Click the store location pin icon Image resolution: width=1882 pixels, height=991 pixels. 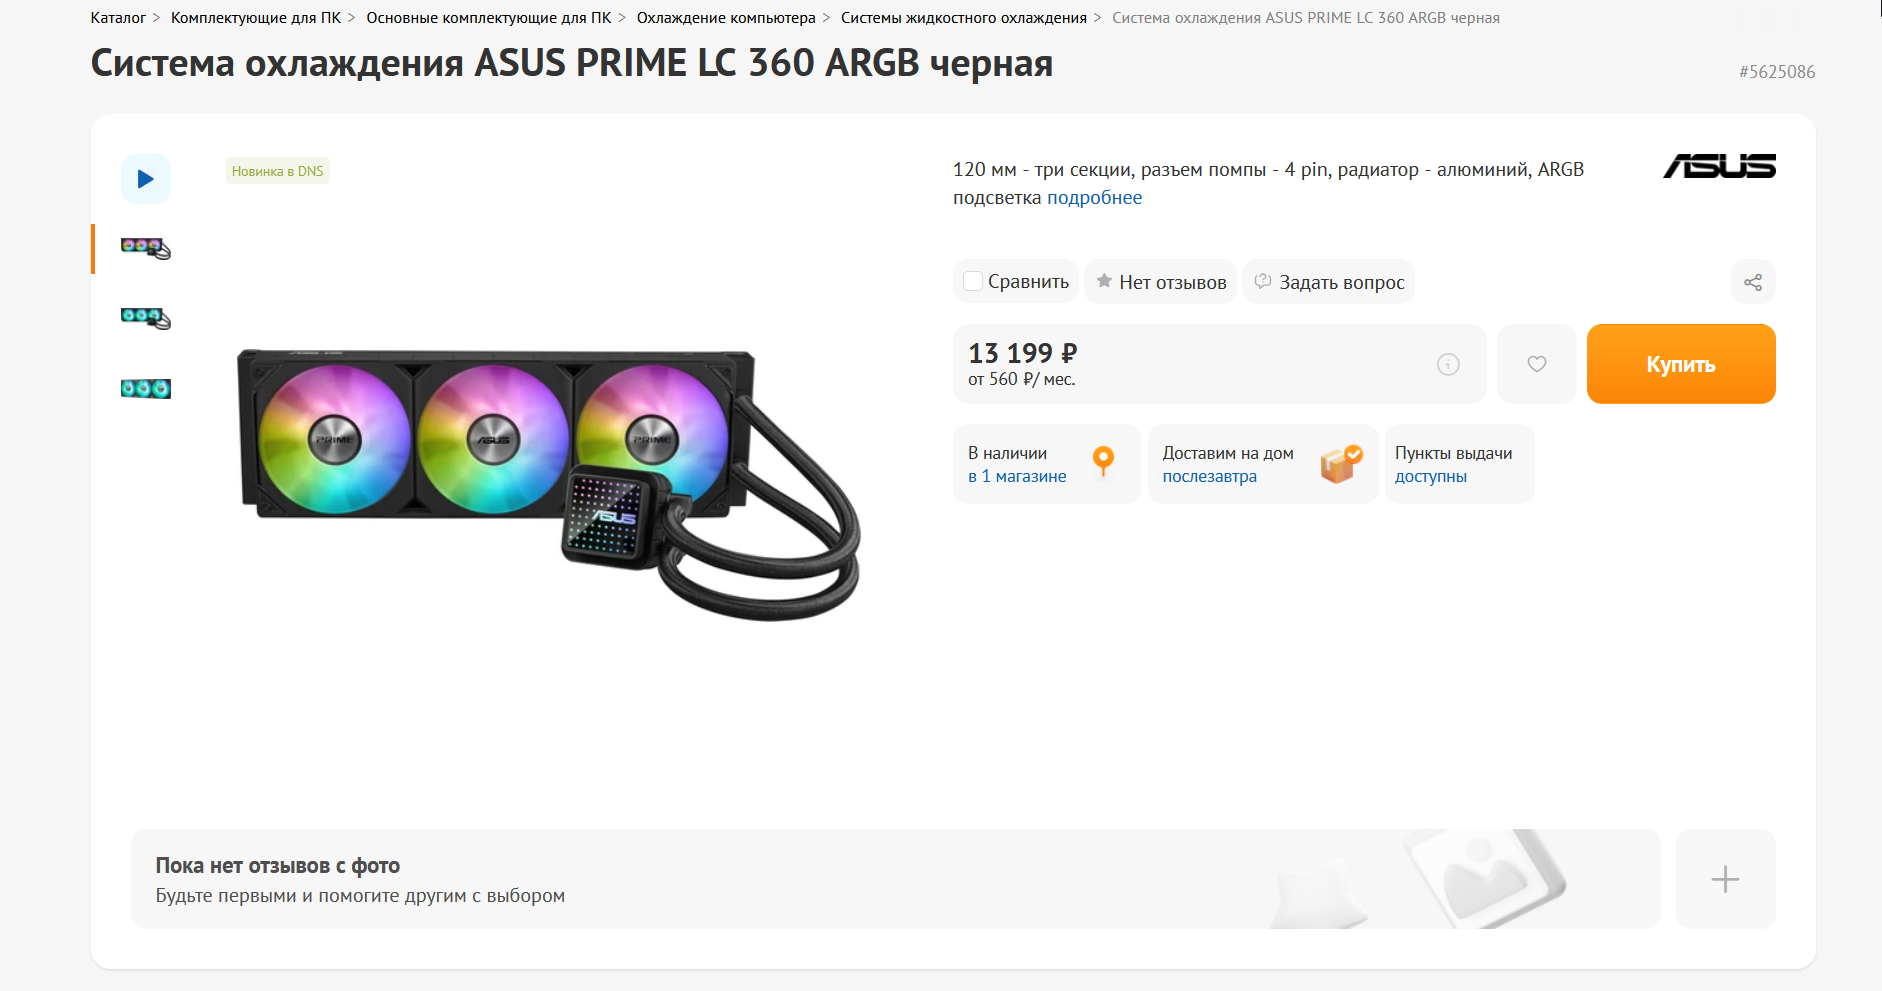pos(1103,461)
